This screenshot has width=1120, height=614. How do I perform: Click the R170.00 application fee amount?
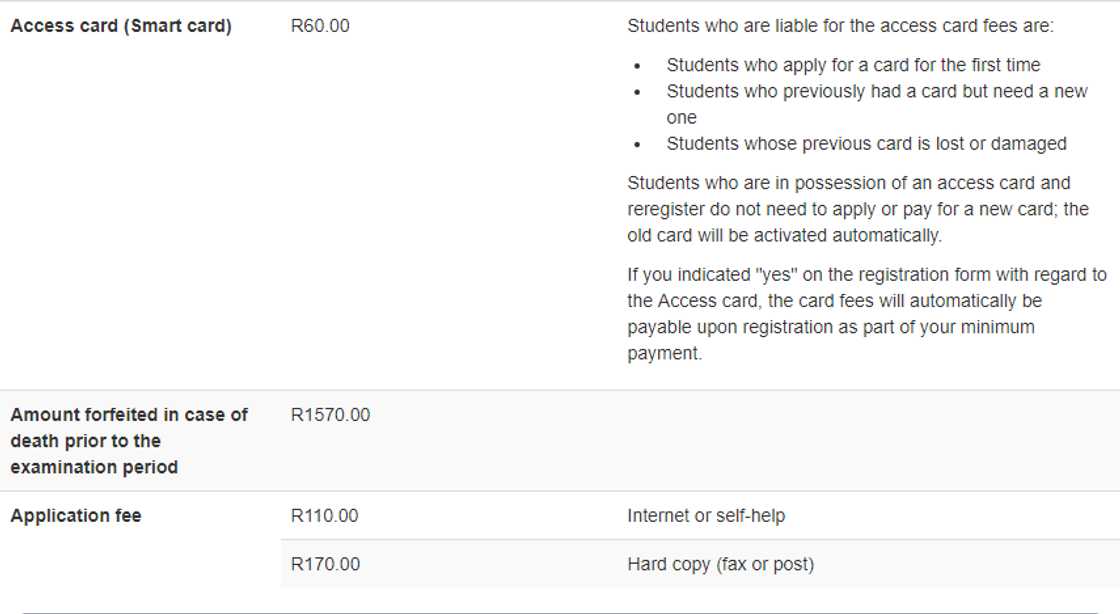pos(325,564)
